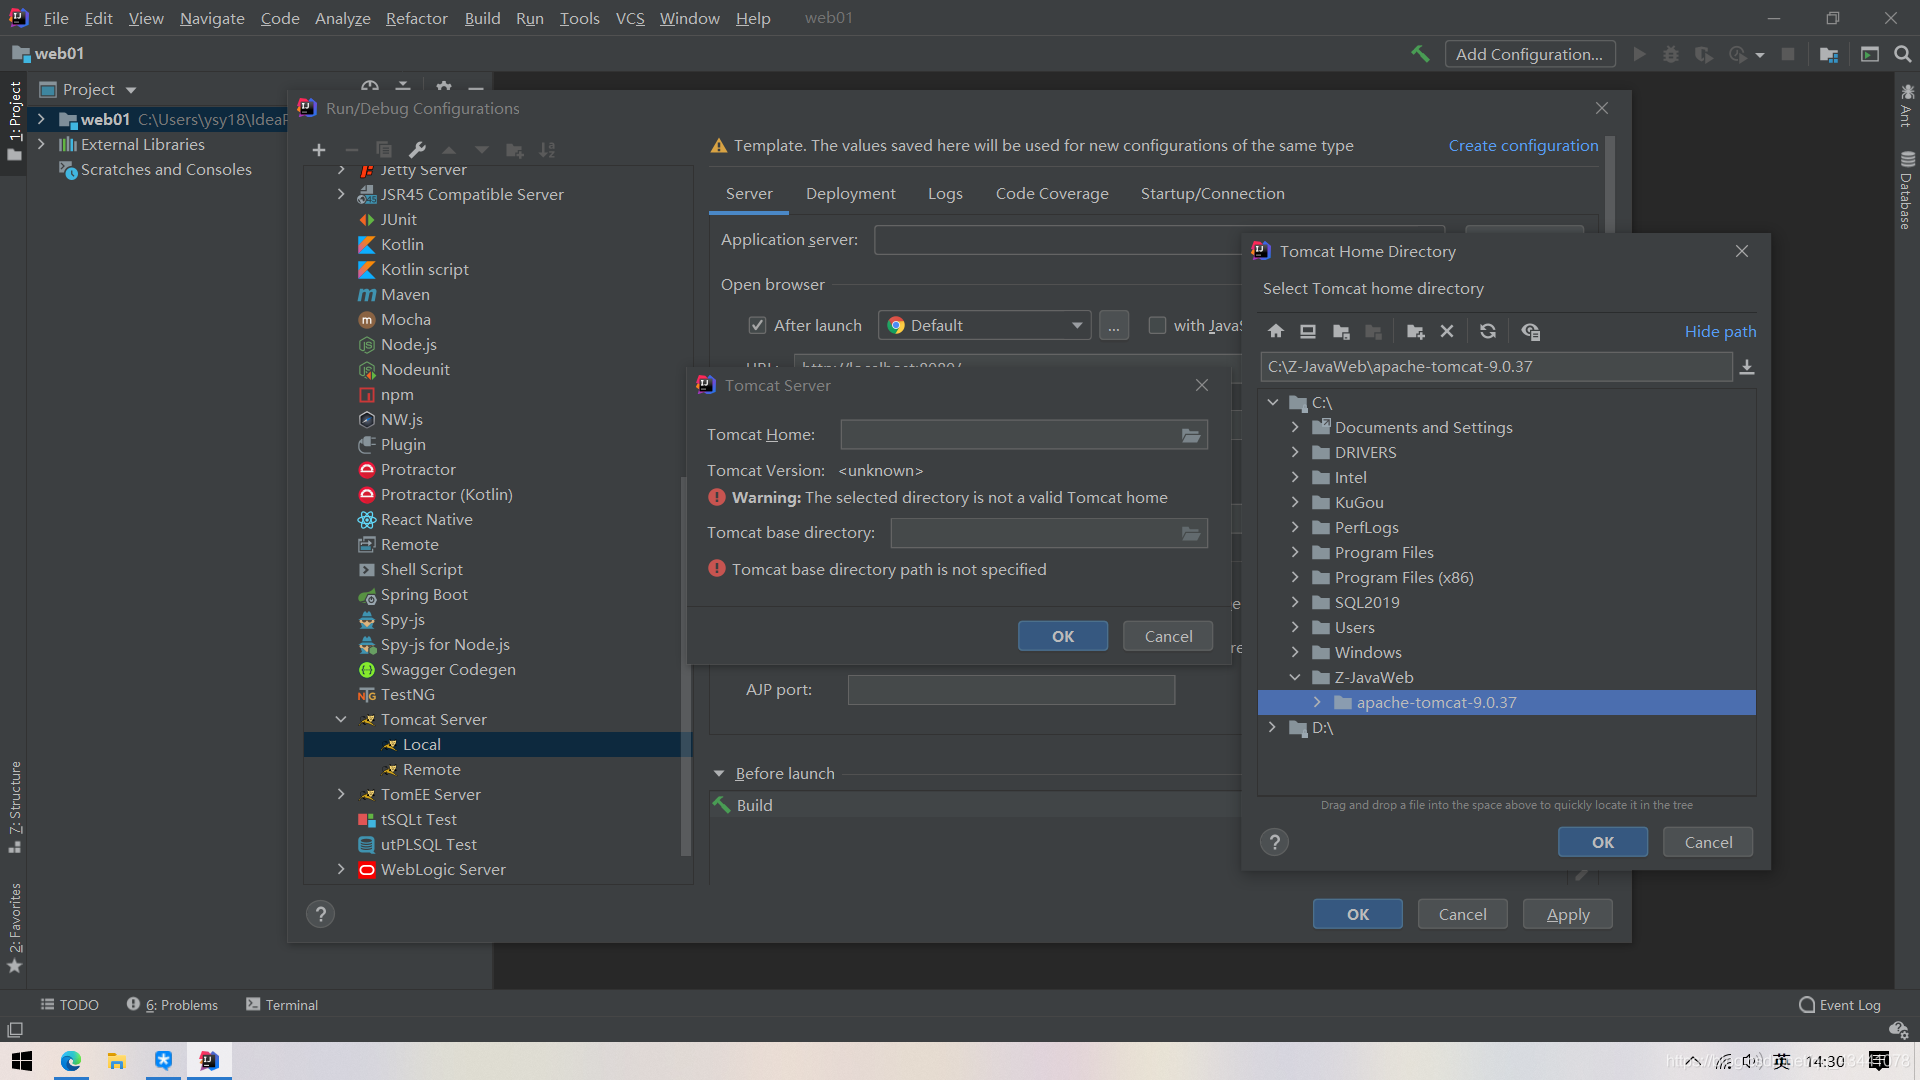This screenshot has height=1080, width=1920.
Task: Add new configuration with plus icon
Action: pyautogui.click(x=319, y=150)
